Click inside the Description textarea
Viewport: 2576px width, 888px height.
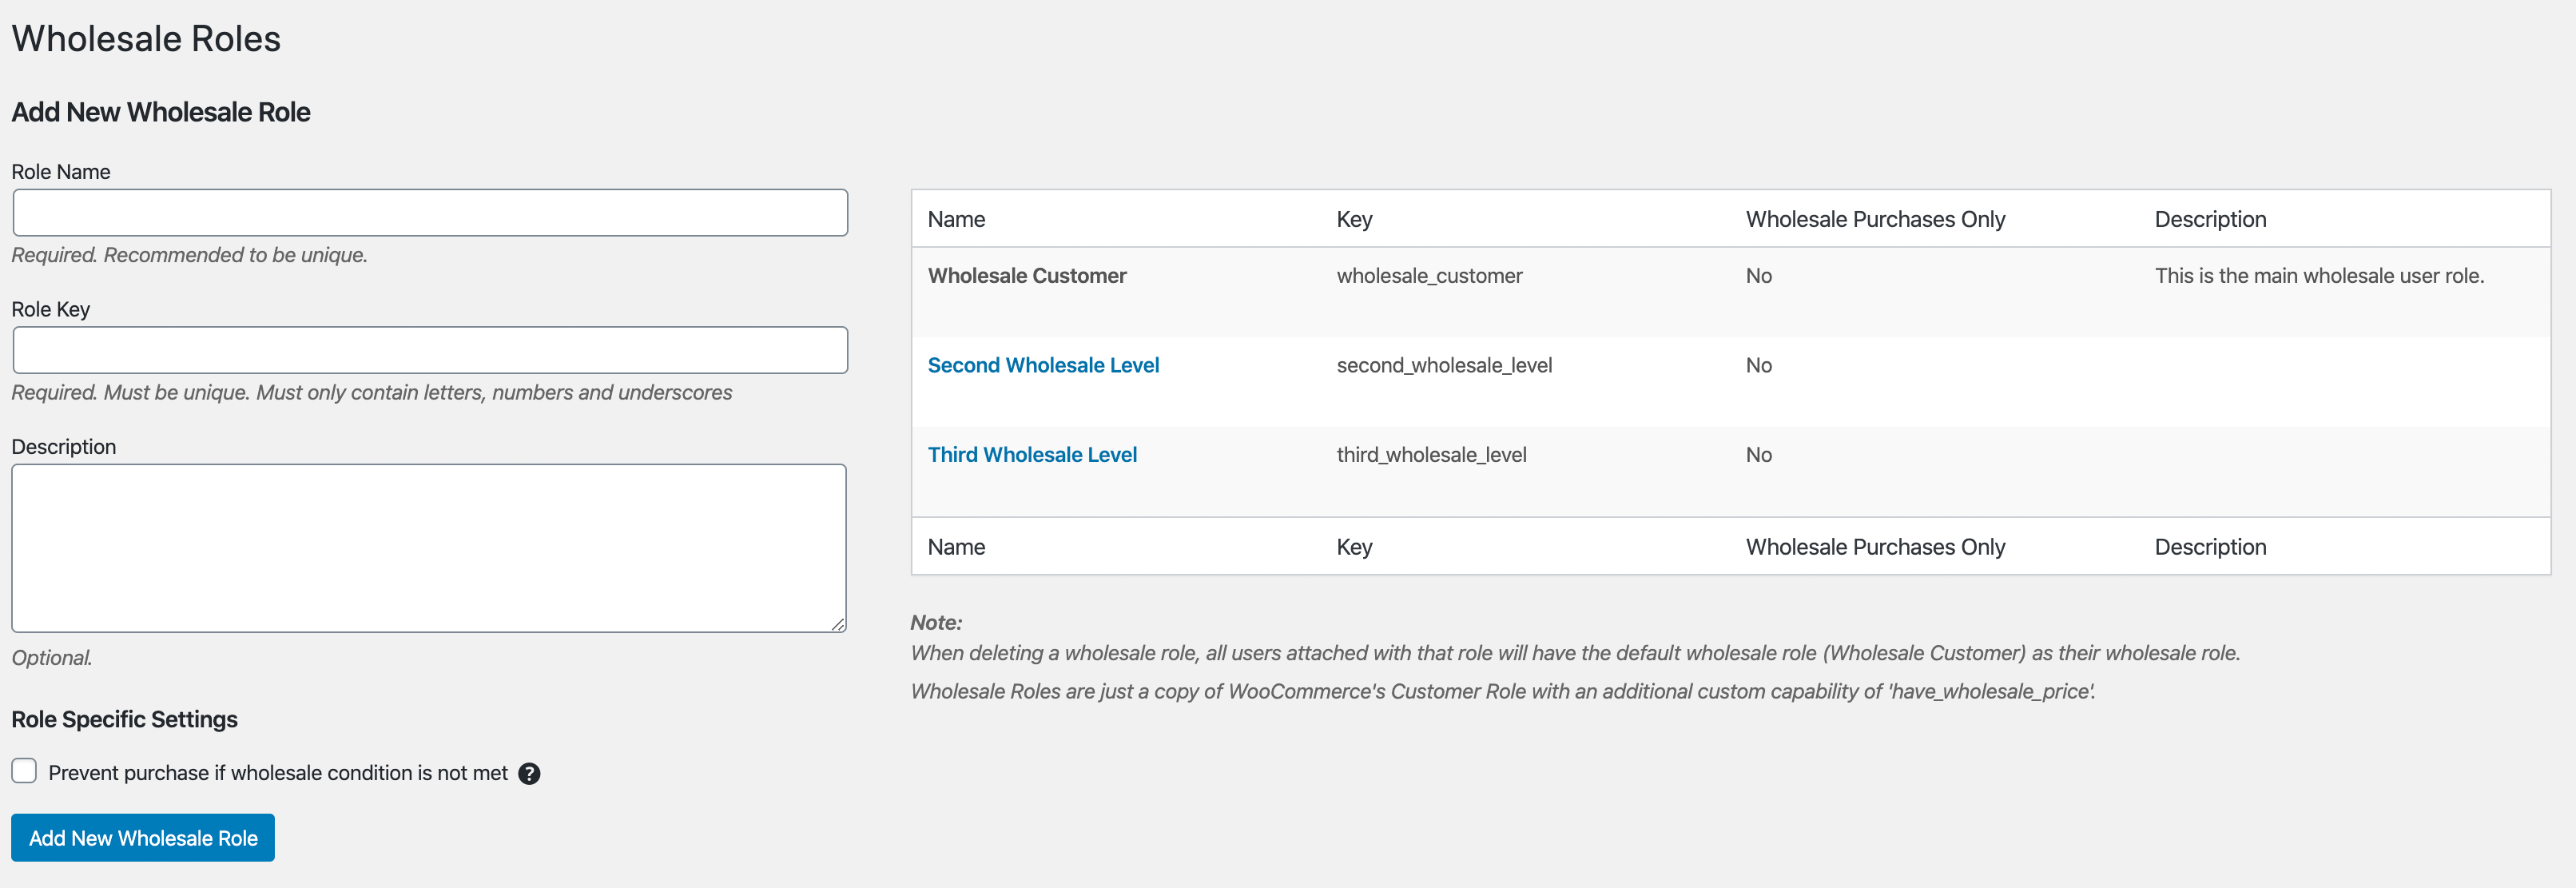click(x=428, y=547)
